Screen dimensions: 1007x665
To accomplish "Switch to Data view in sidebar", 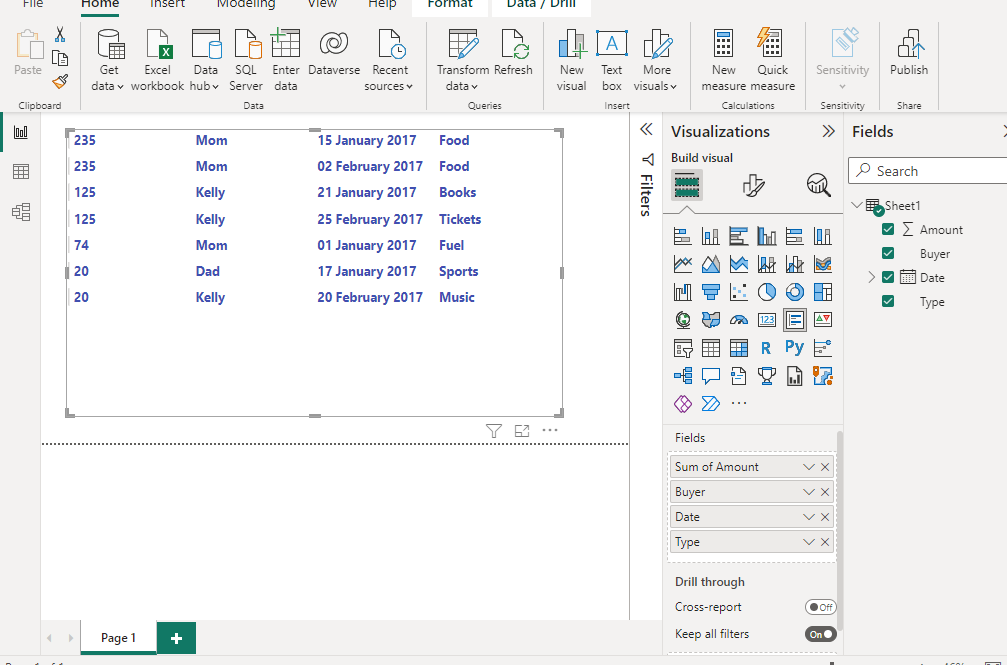I will (x=21, y=172).
